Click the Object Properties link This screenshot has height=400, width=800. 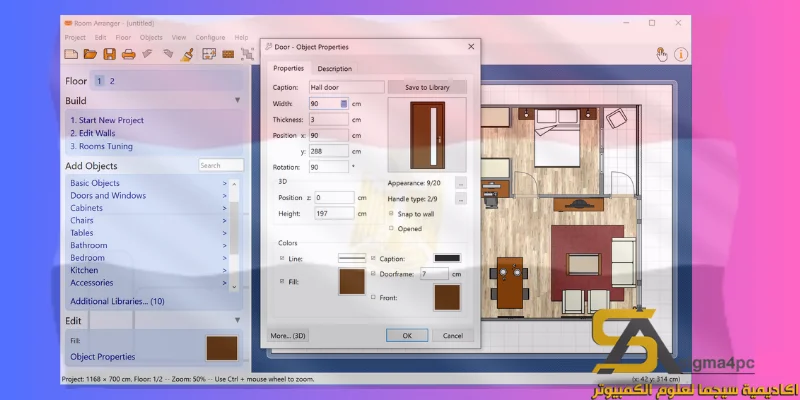103,357
